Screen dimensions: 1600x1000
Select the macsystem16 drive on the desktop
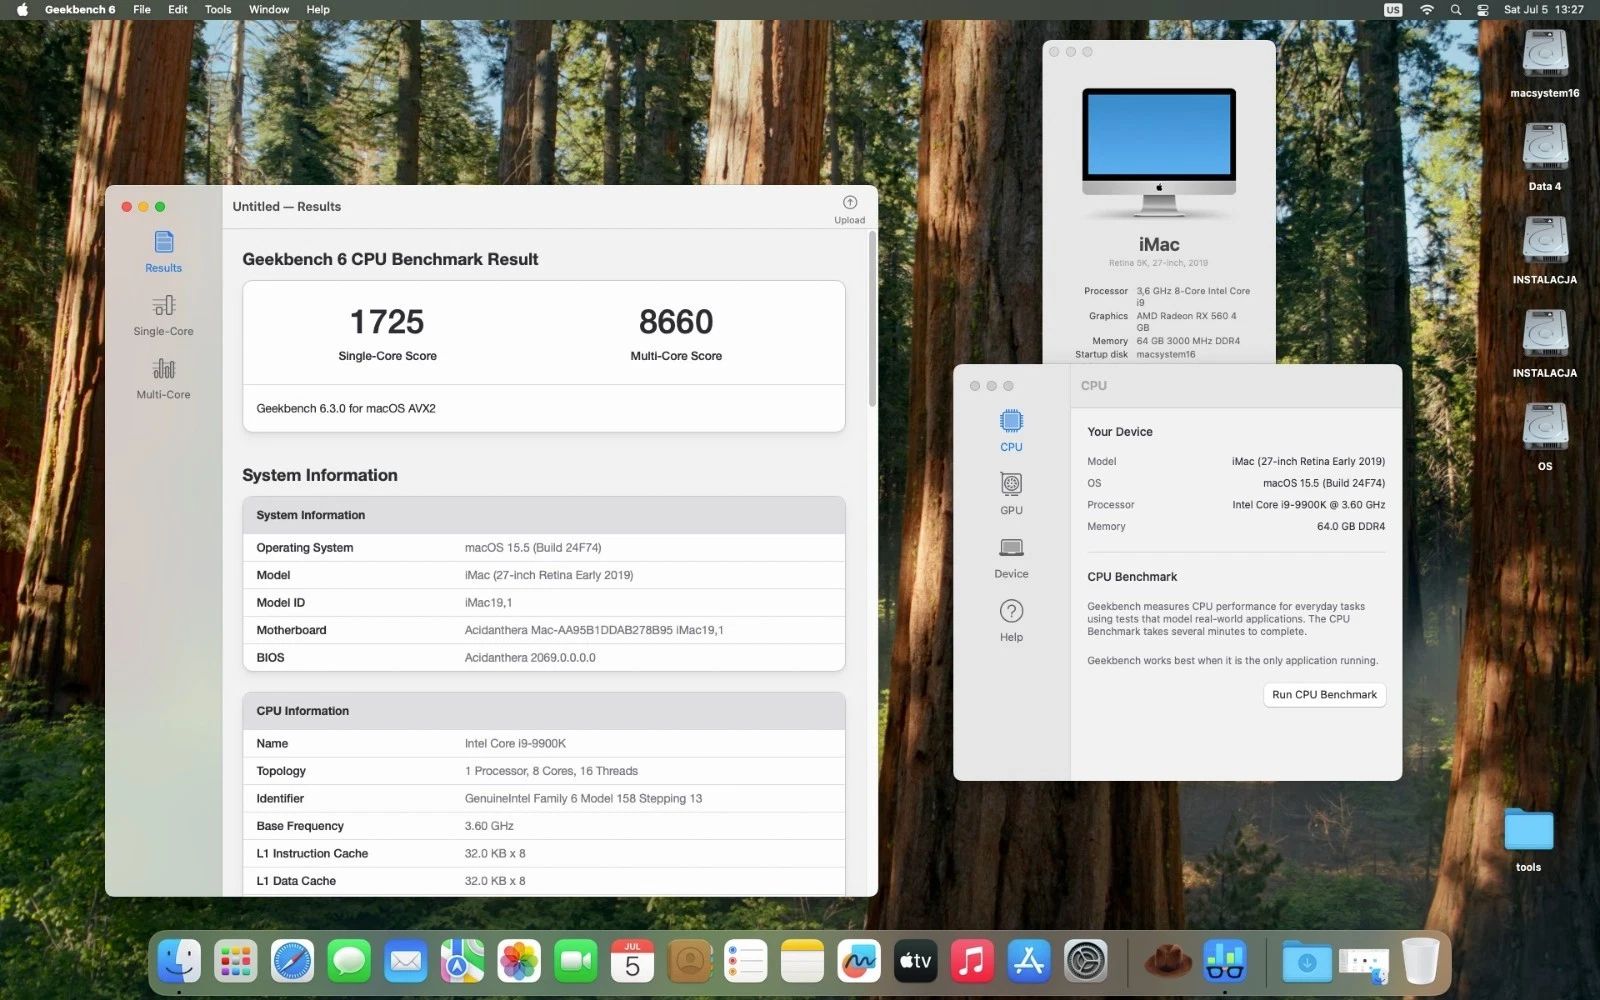pos(1545,62)
